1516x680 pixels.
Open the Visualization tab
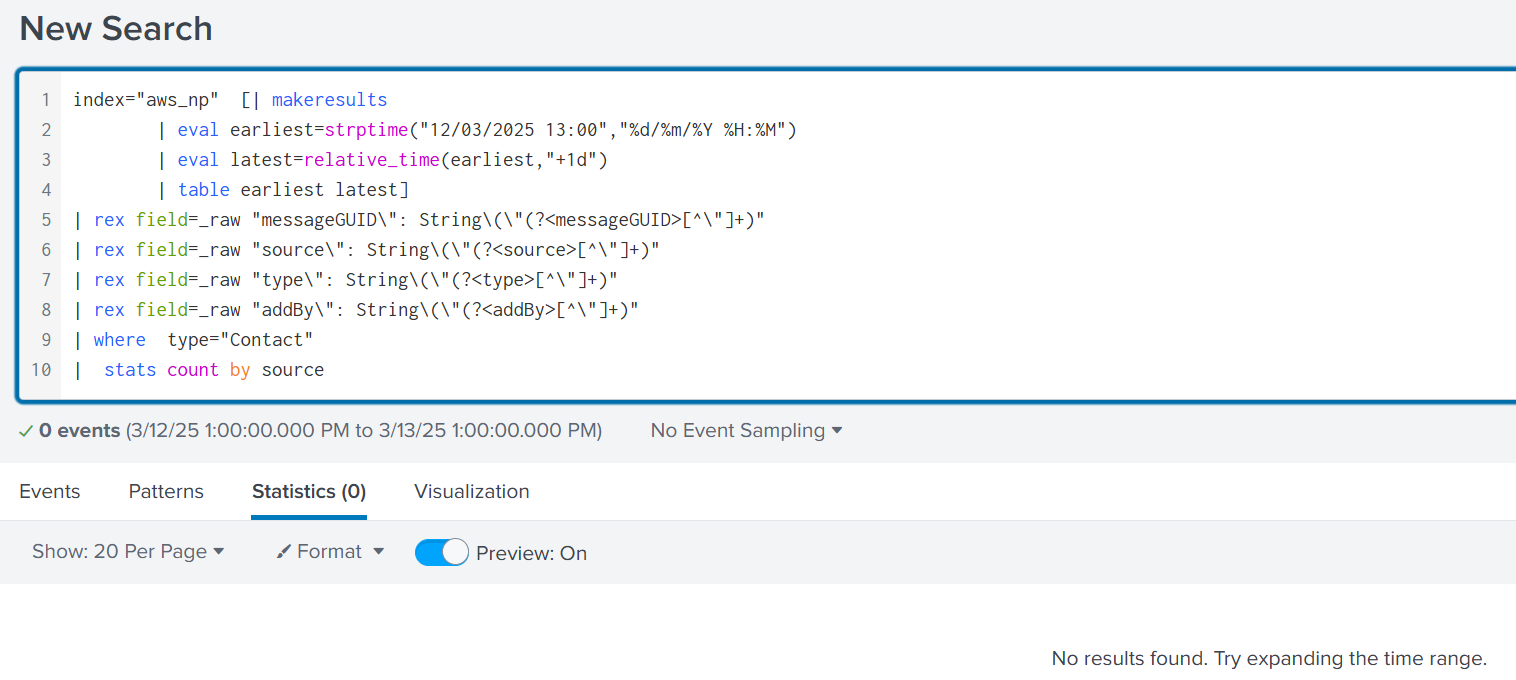(471, 491)
